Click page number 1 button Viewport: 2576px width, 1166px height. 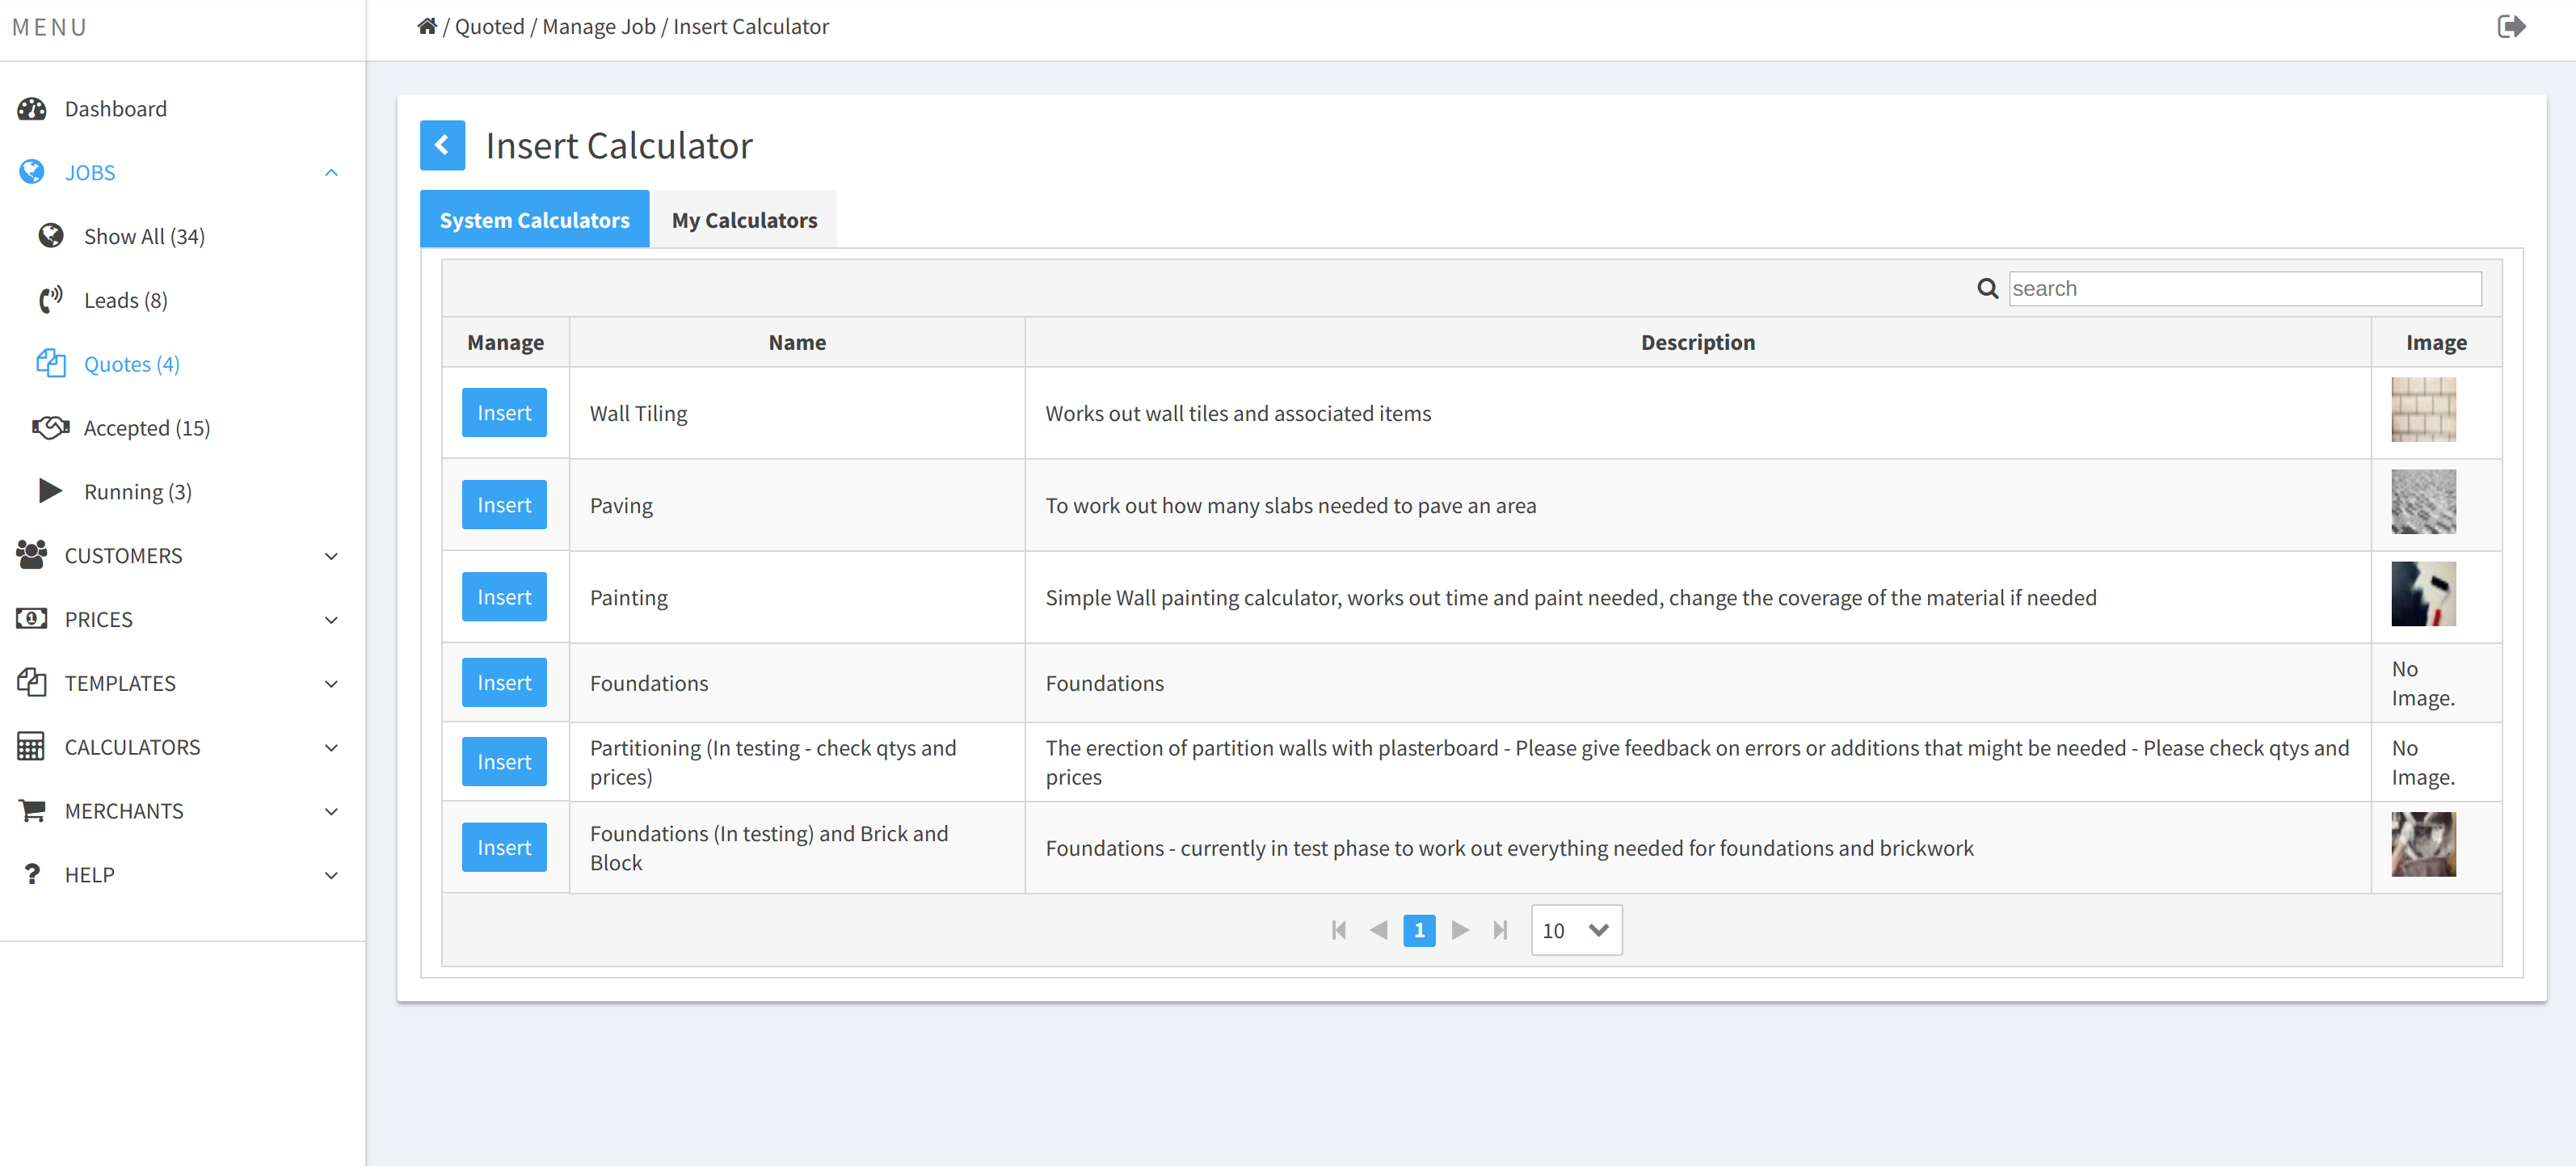coord(1419,931)
